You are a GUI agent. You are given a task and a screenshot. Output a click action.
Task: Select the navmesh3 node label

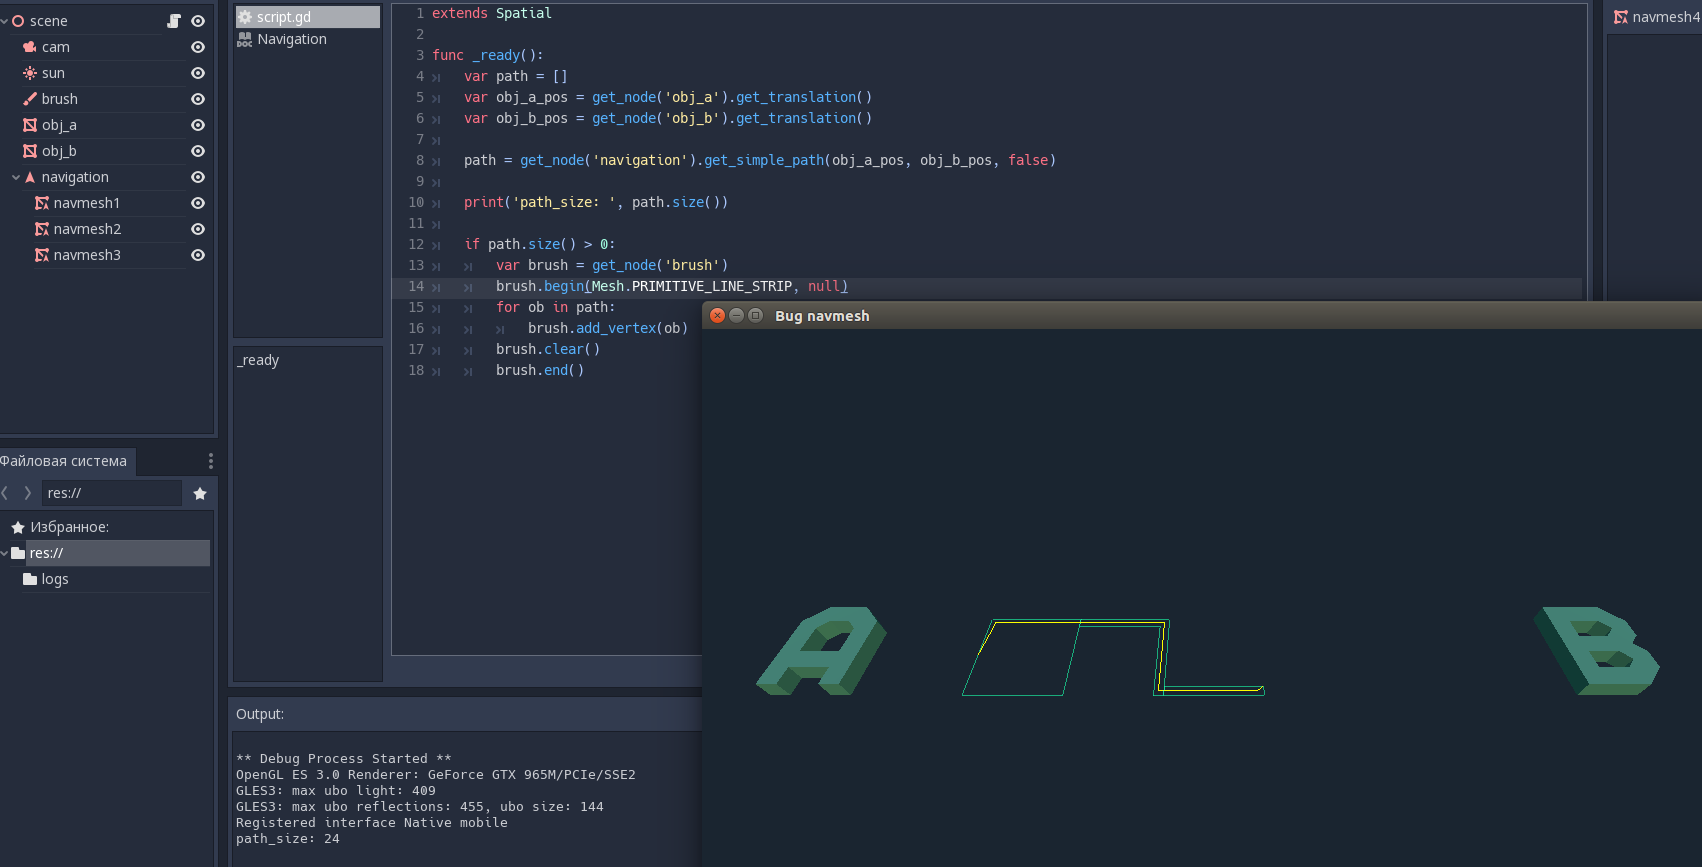pos(87,255)
